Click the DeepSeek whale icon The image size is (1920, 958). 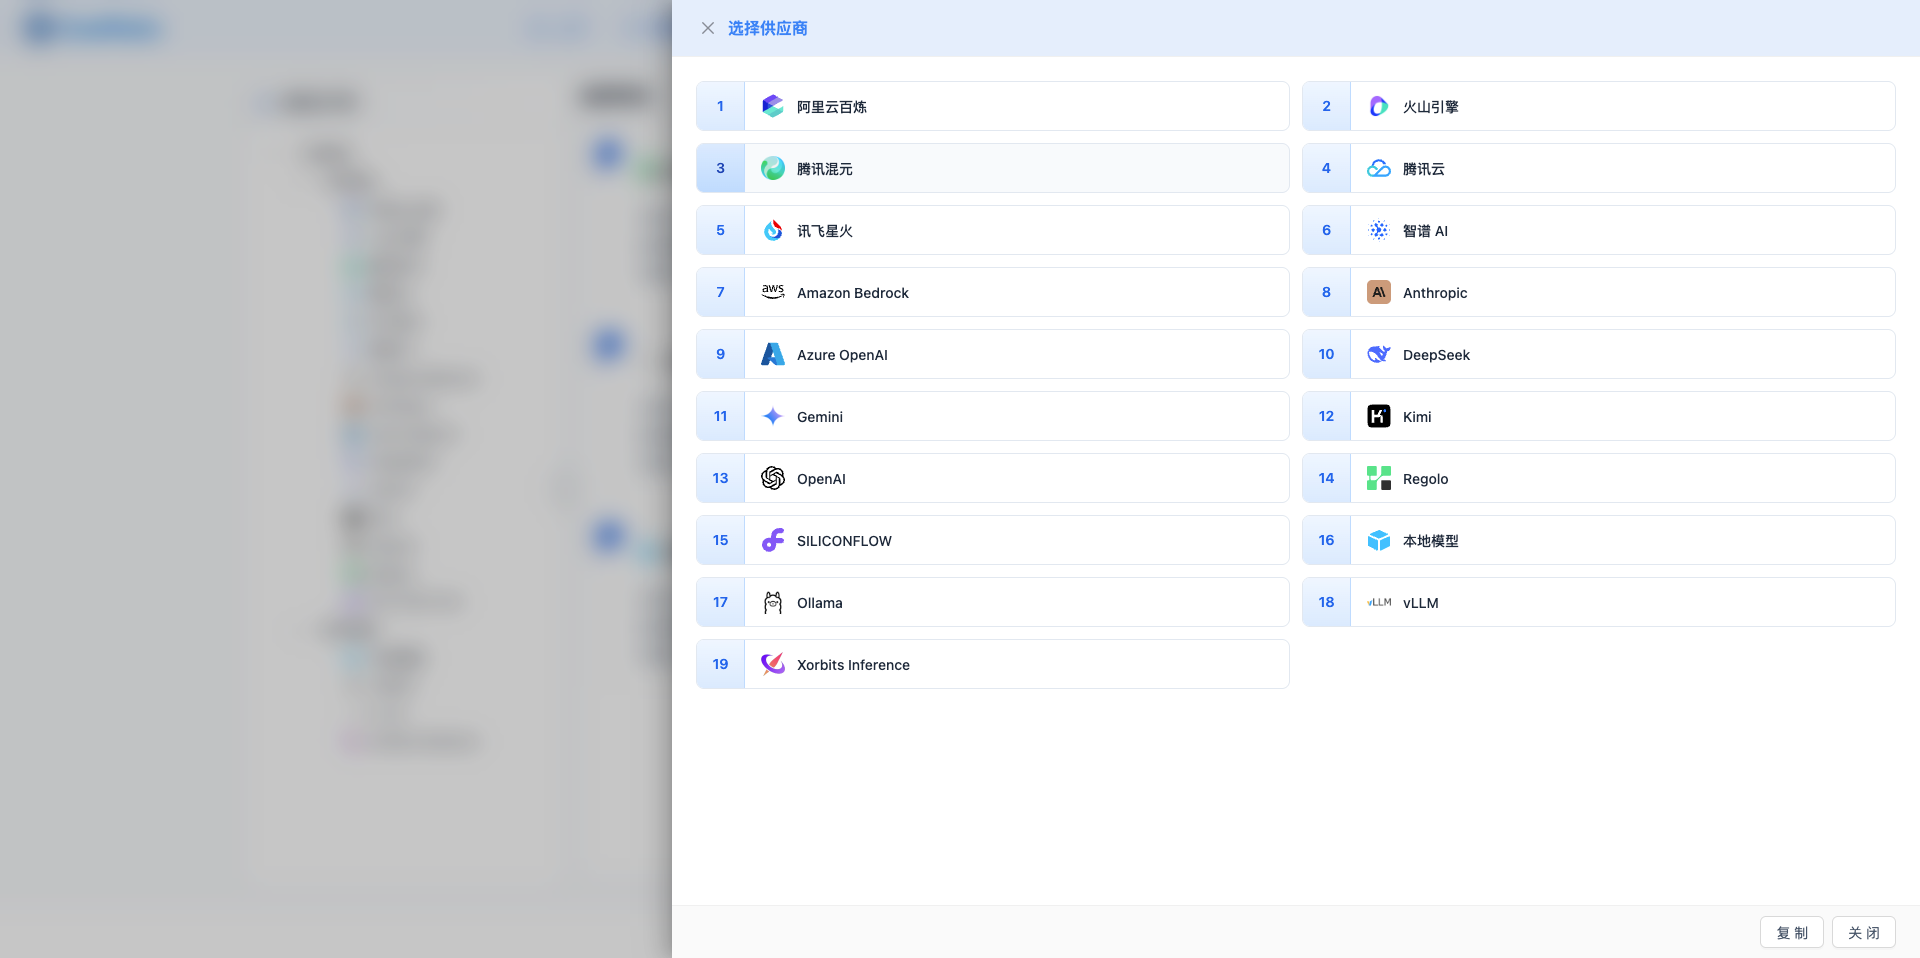(x=1378, y=354)
